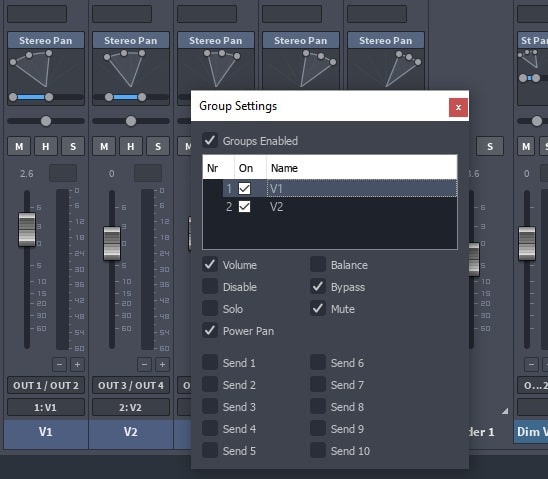
Task: Select the V2 channel name label
Action: pos(131,432)
